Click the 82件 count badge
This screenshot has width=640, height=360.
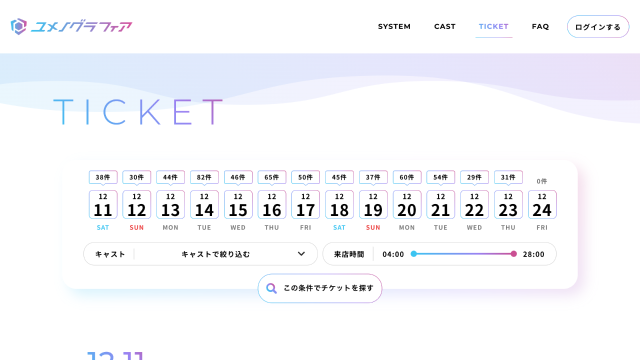pos(204,177)
